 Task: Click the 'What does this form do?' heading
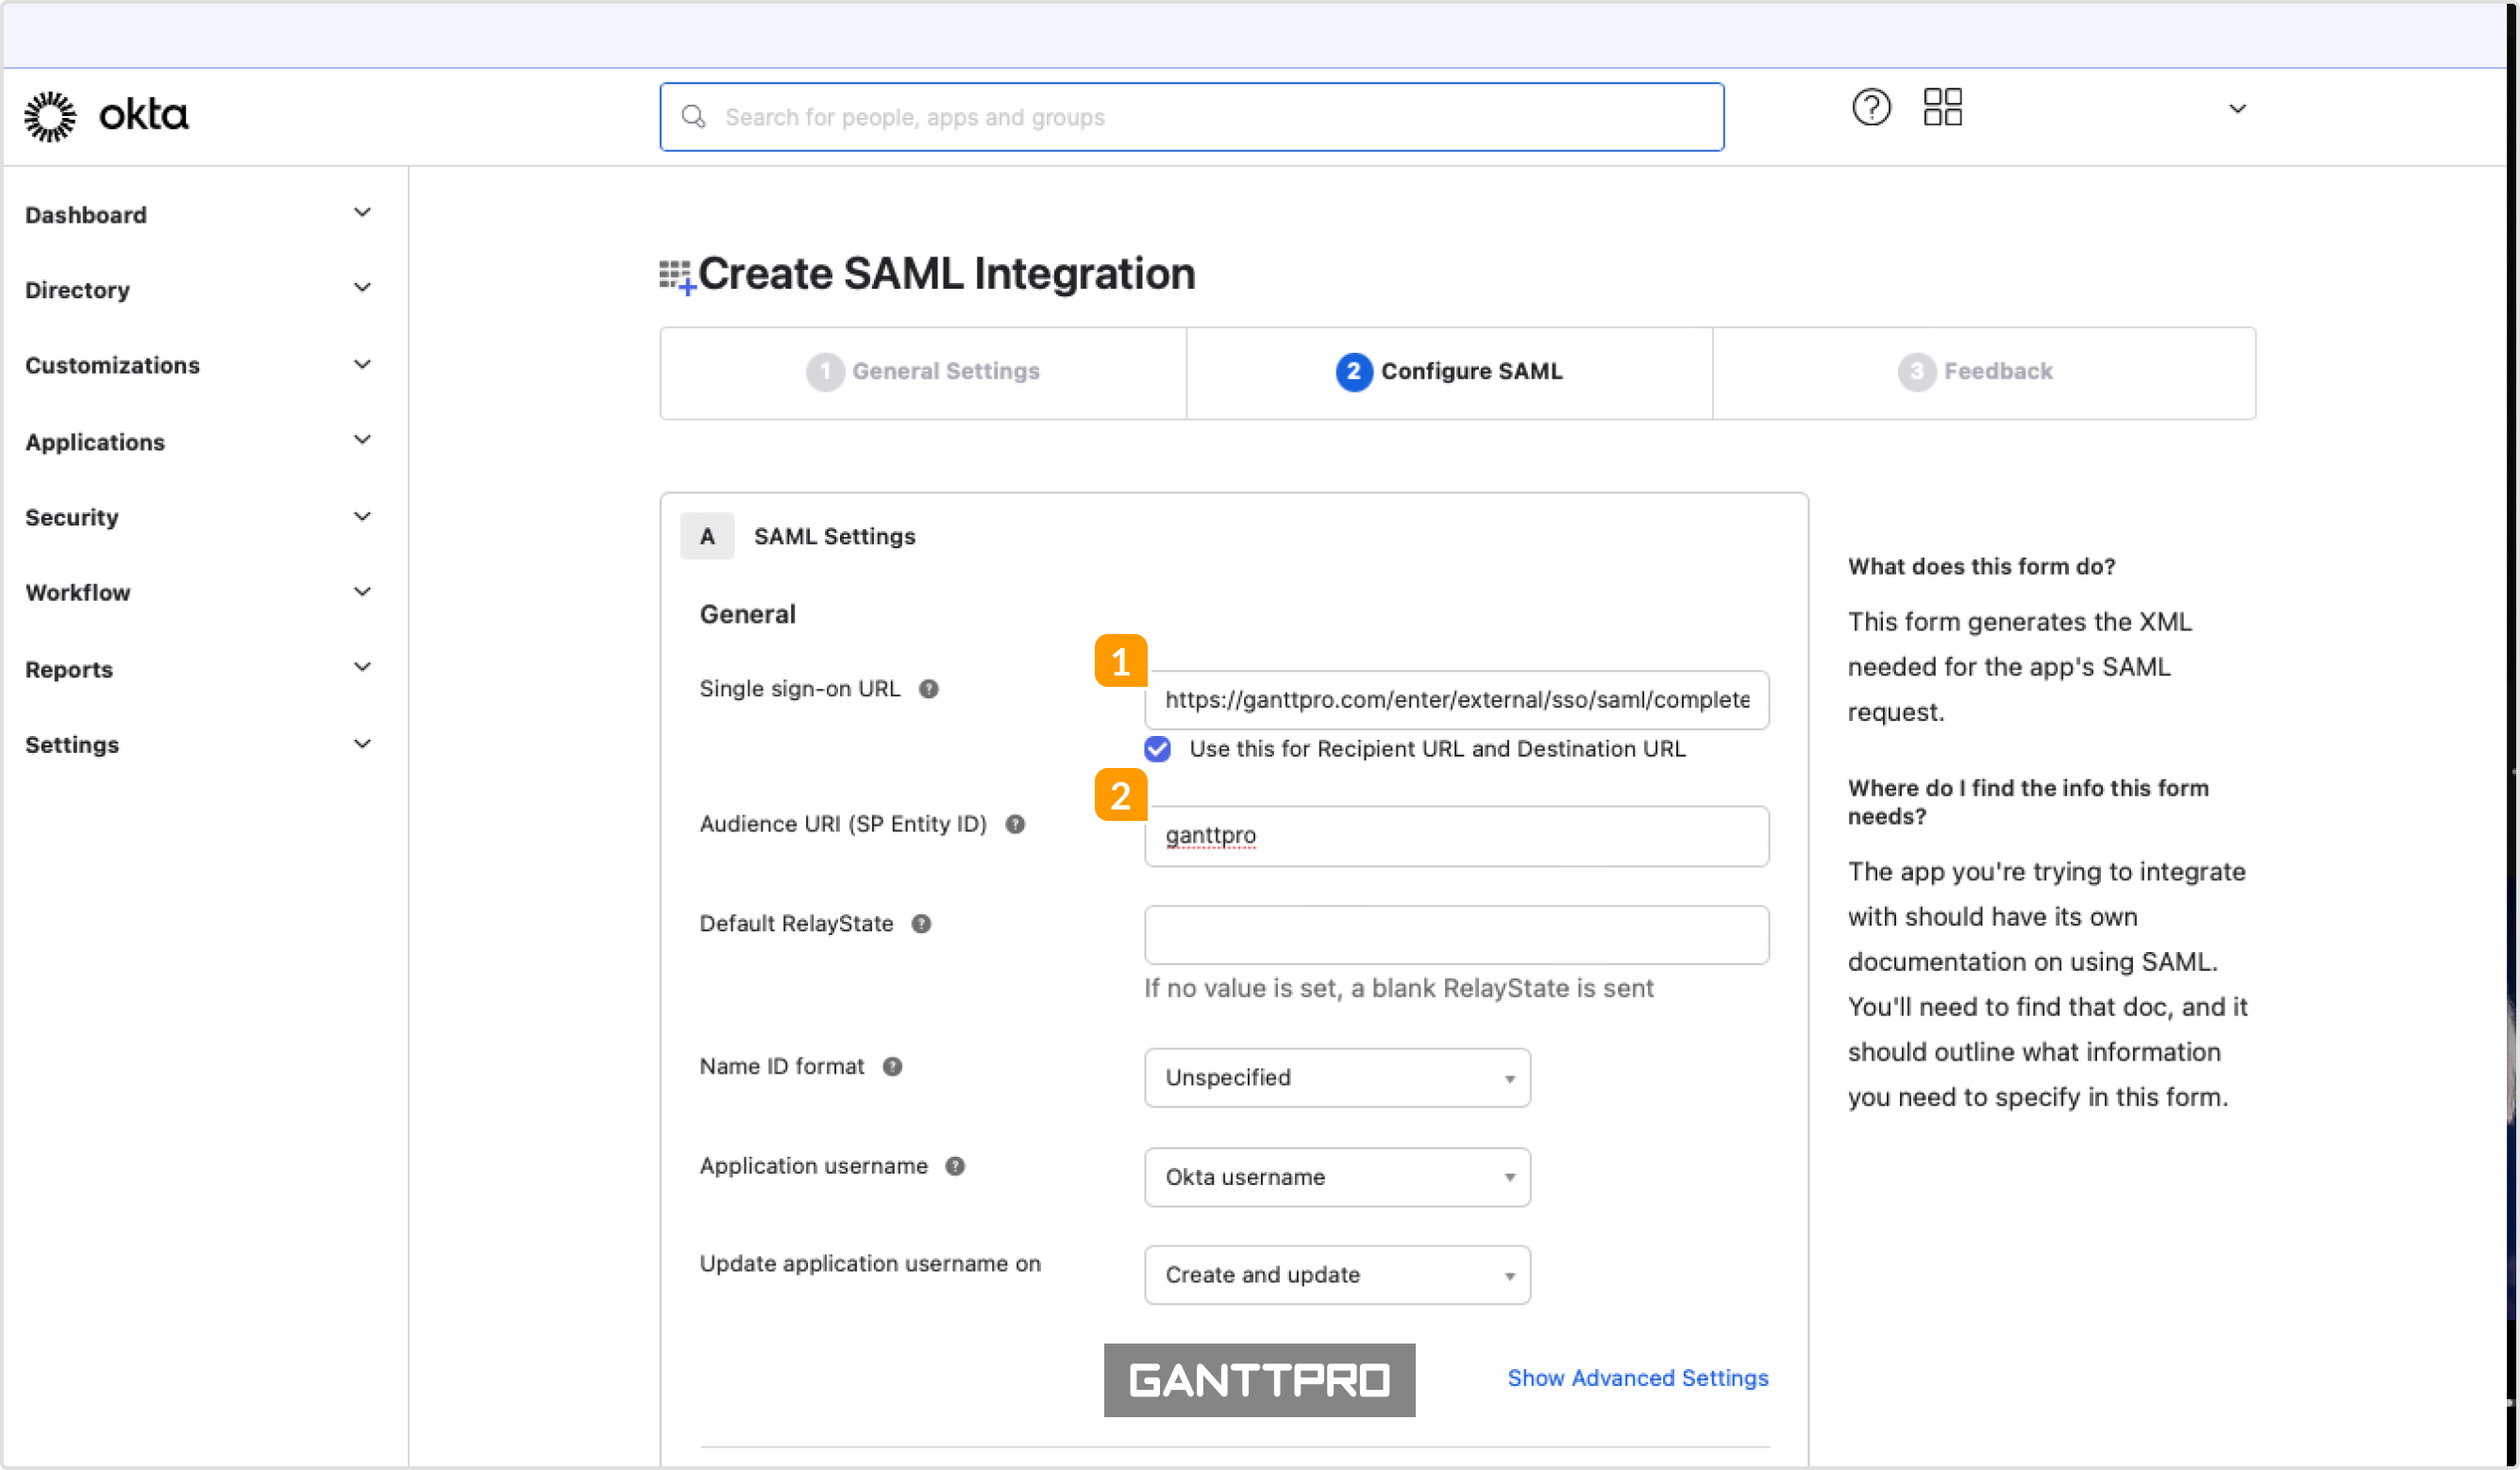click(1981, 567)
